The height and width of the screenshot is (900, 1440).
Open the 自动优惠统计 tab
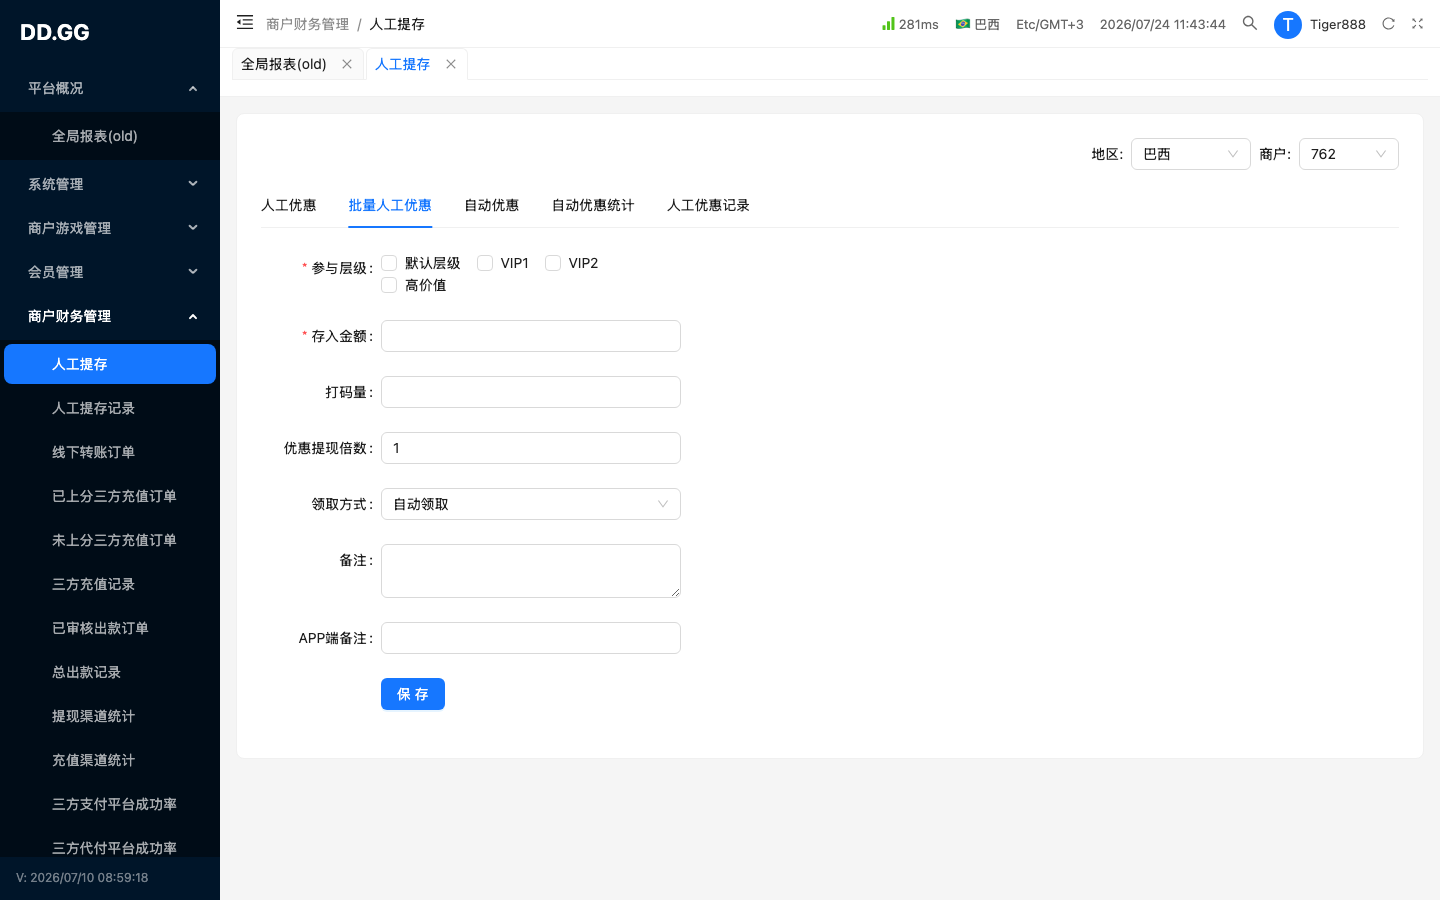[x=593, y=205]
